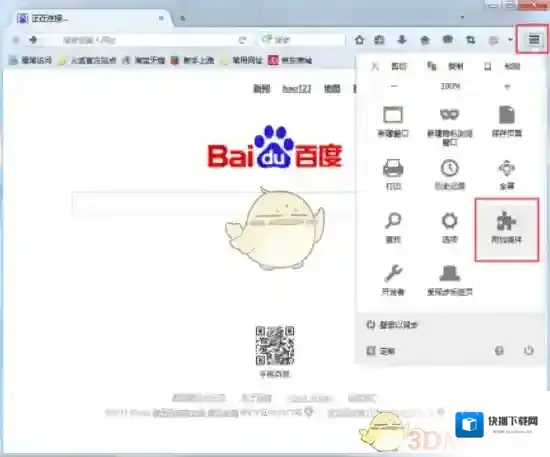Click the Back navigation button
The width and height of the screenshot is (550, 457).
point(16,40)
